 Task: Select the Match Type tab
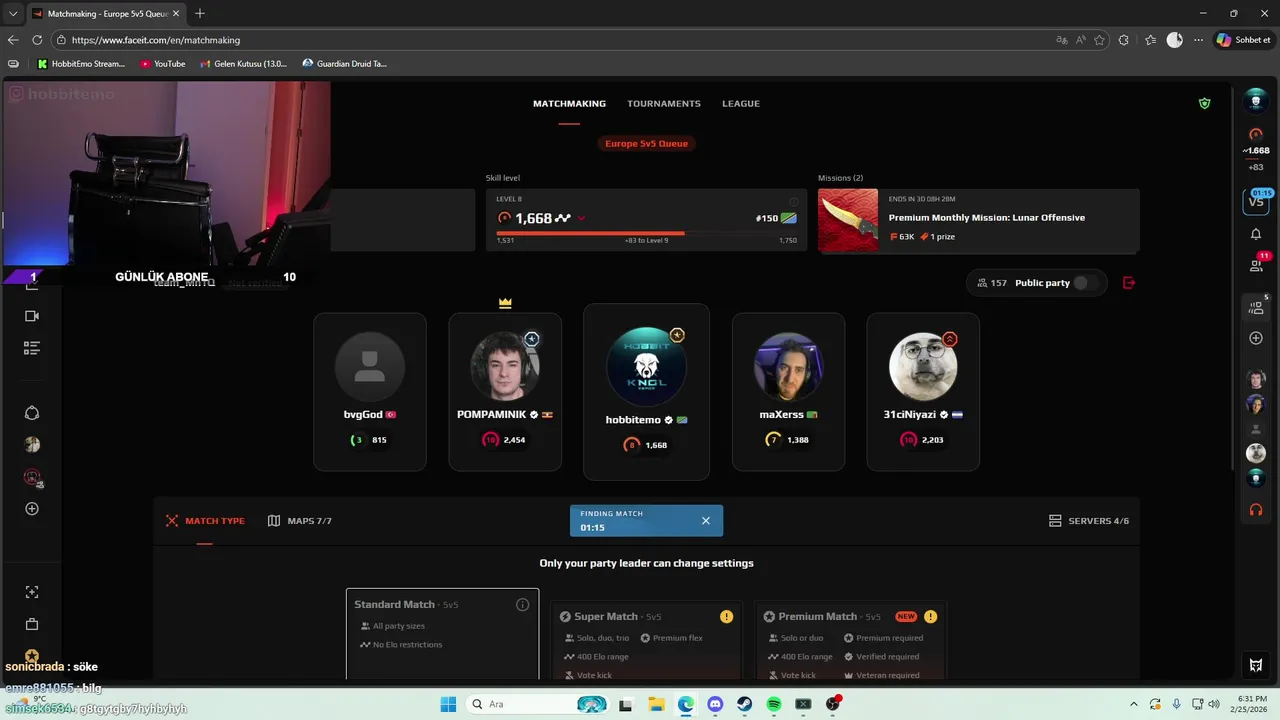pyautogui.click(x=205, y=521)
